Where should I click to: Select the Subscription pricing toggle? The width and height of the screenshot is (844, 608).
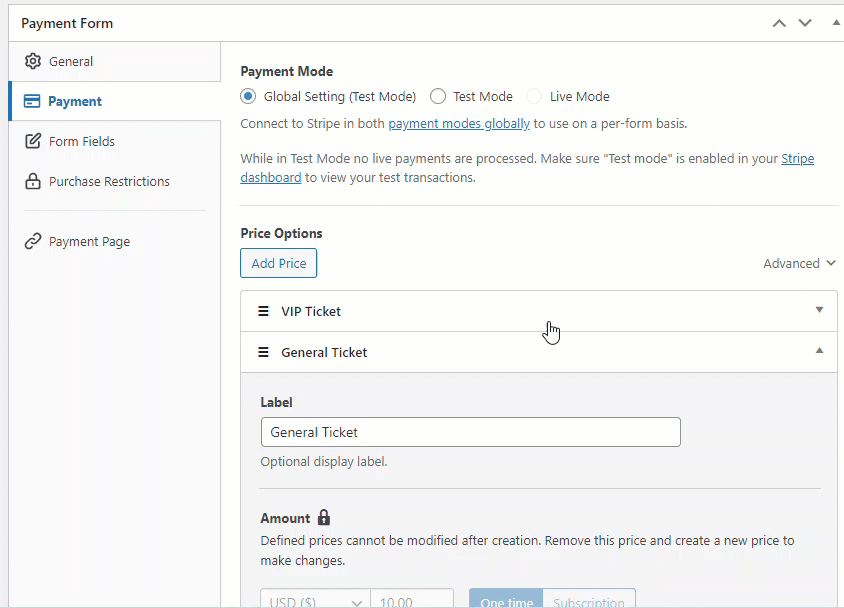pos(589,601)
